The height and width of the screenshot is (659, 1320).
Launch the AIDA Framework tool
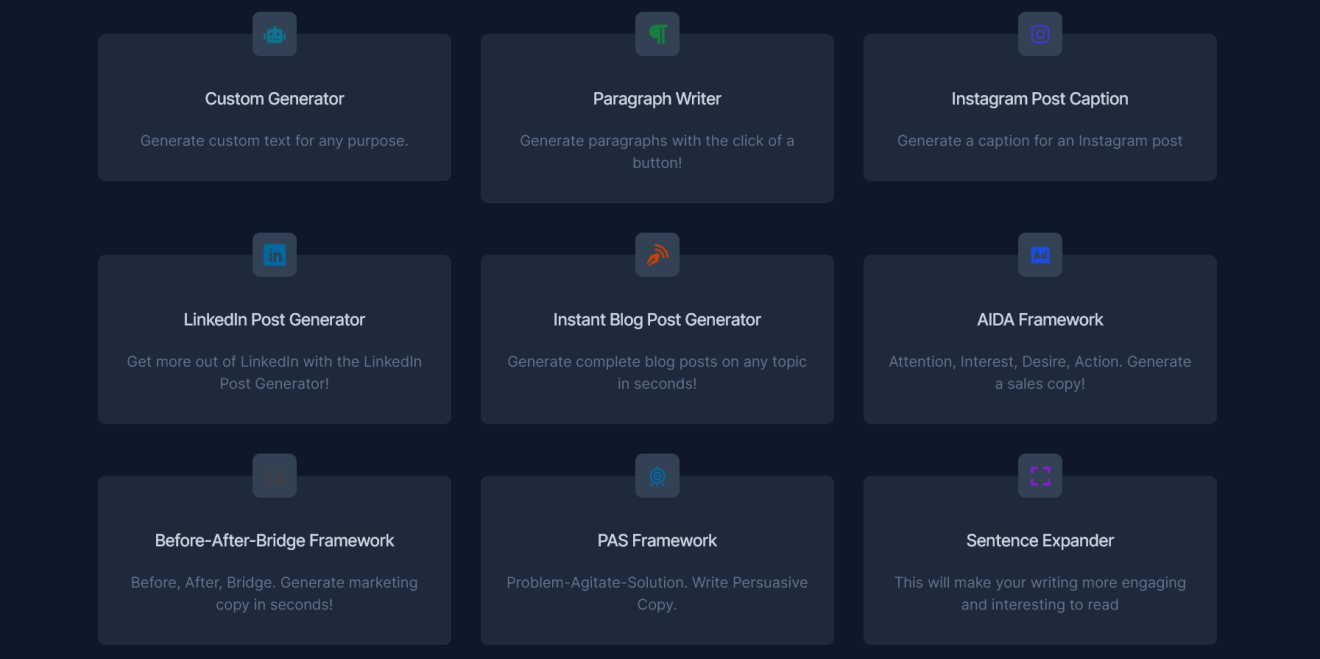(1040, 338)
